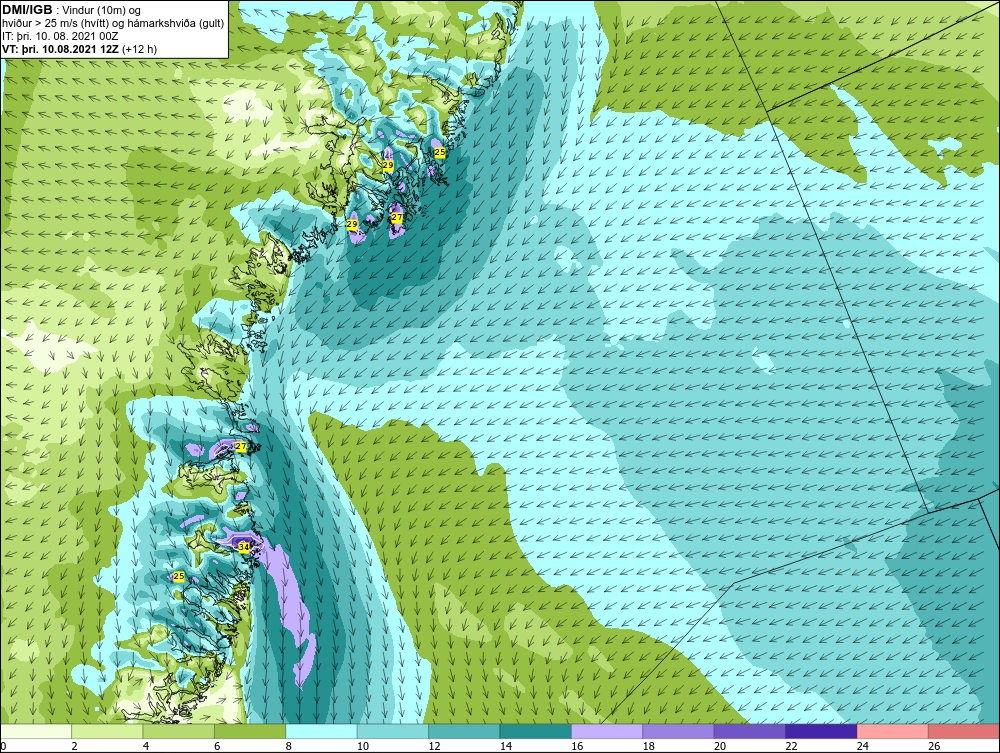Viewport: 1000px width, 753px height.
Task: Click the legend number 16
Action: point(577,746)
